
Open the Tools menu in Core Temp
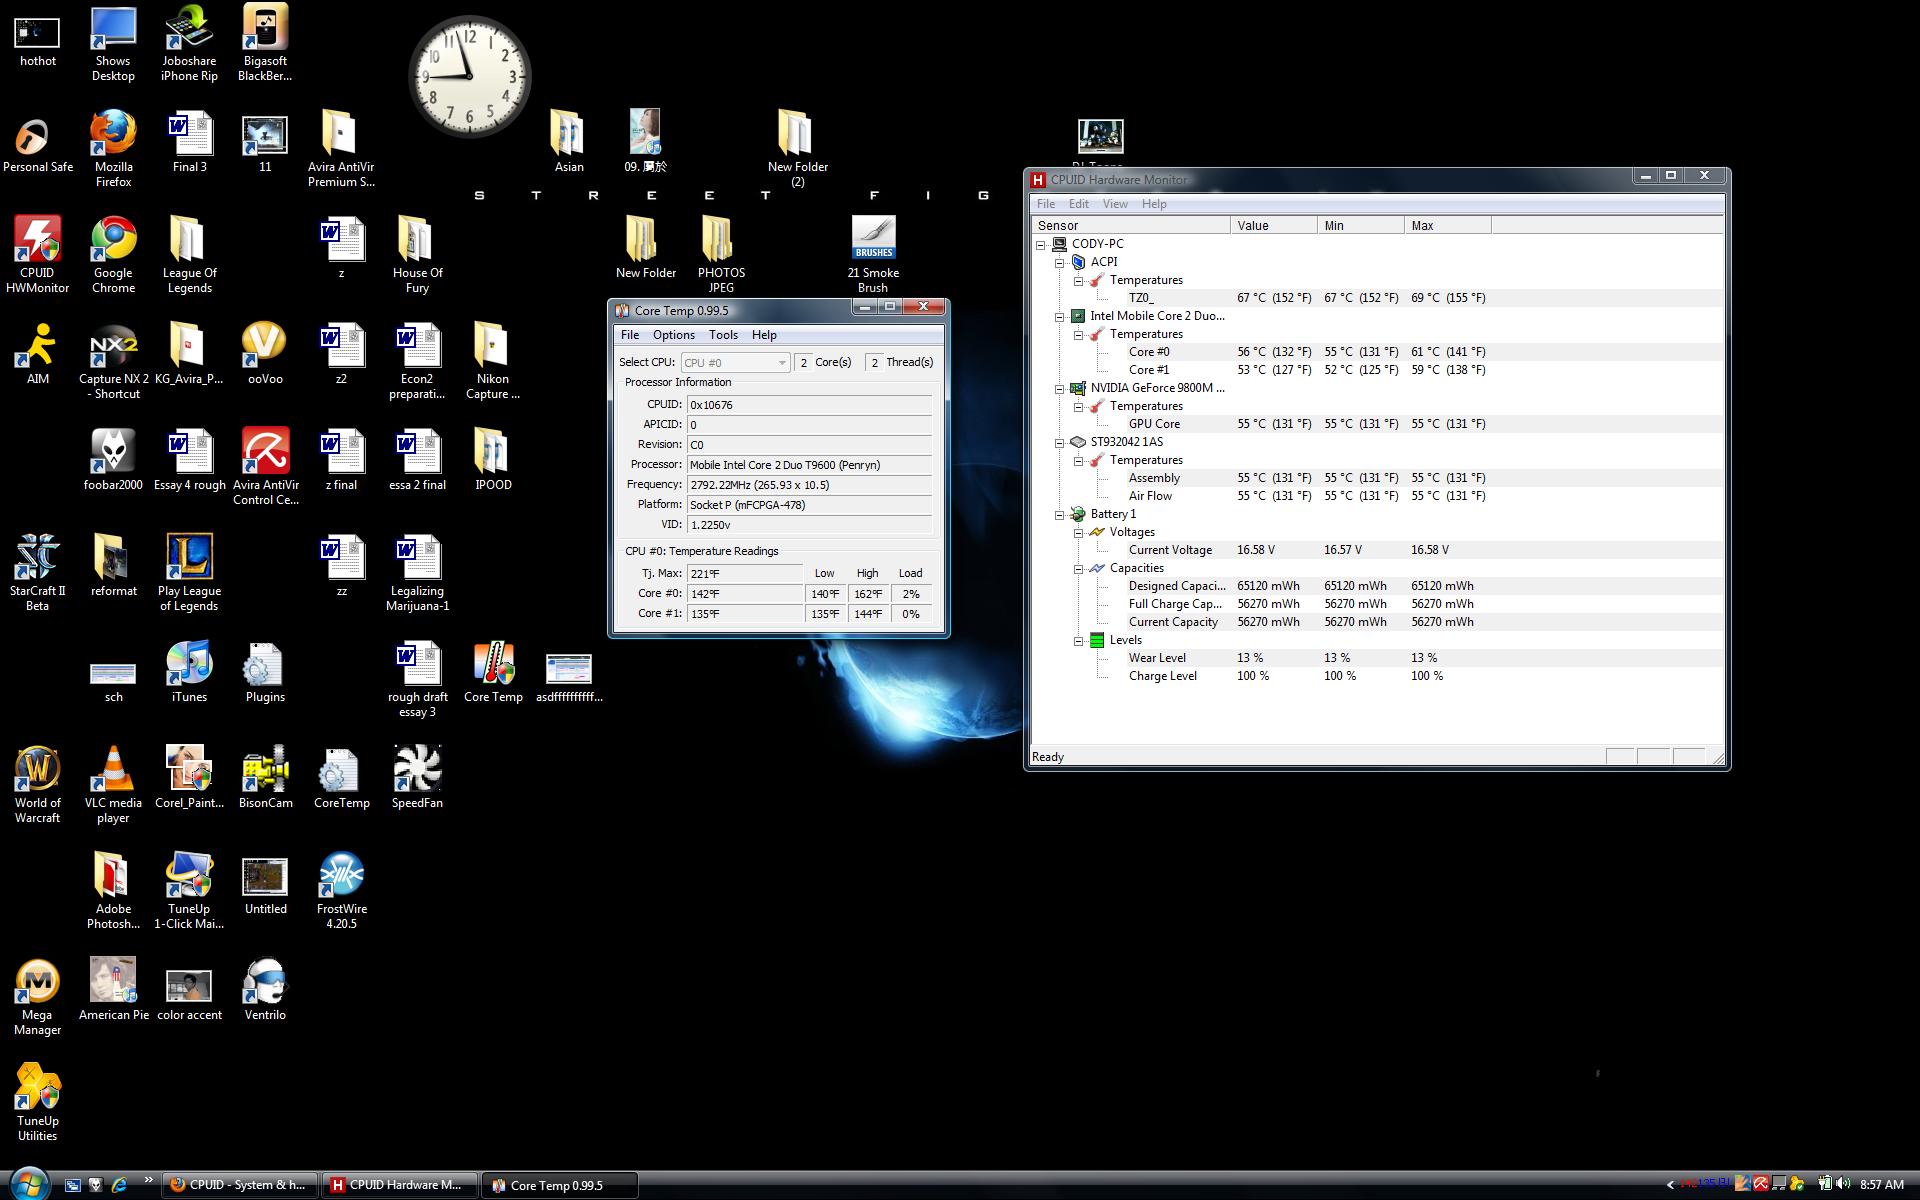(x=723, y=335)
